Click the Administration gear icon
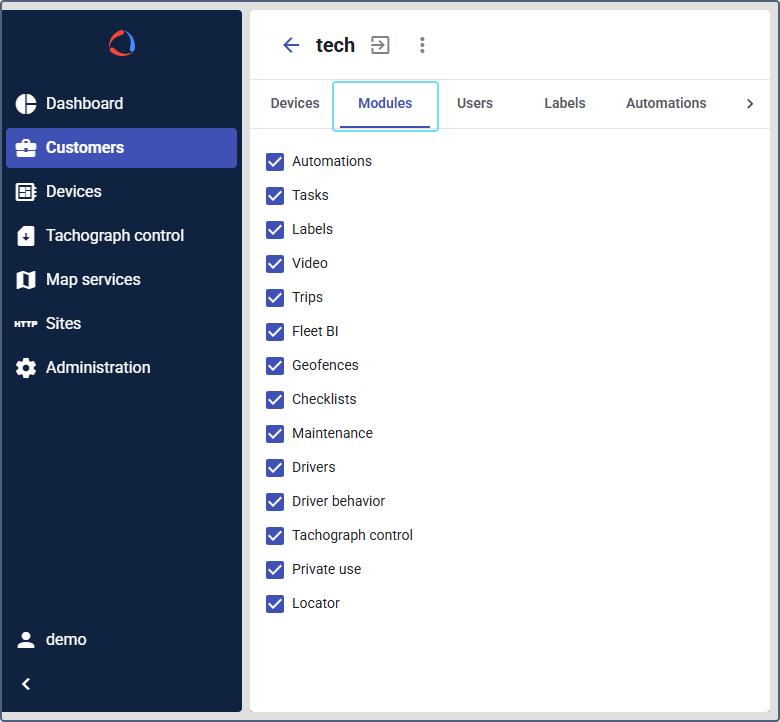Screen dimensions: 780x722 [x=26, y=368]
